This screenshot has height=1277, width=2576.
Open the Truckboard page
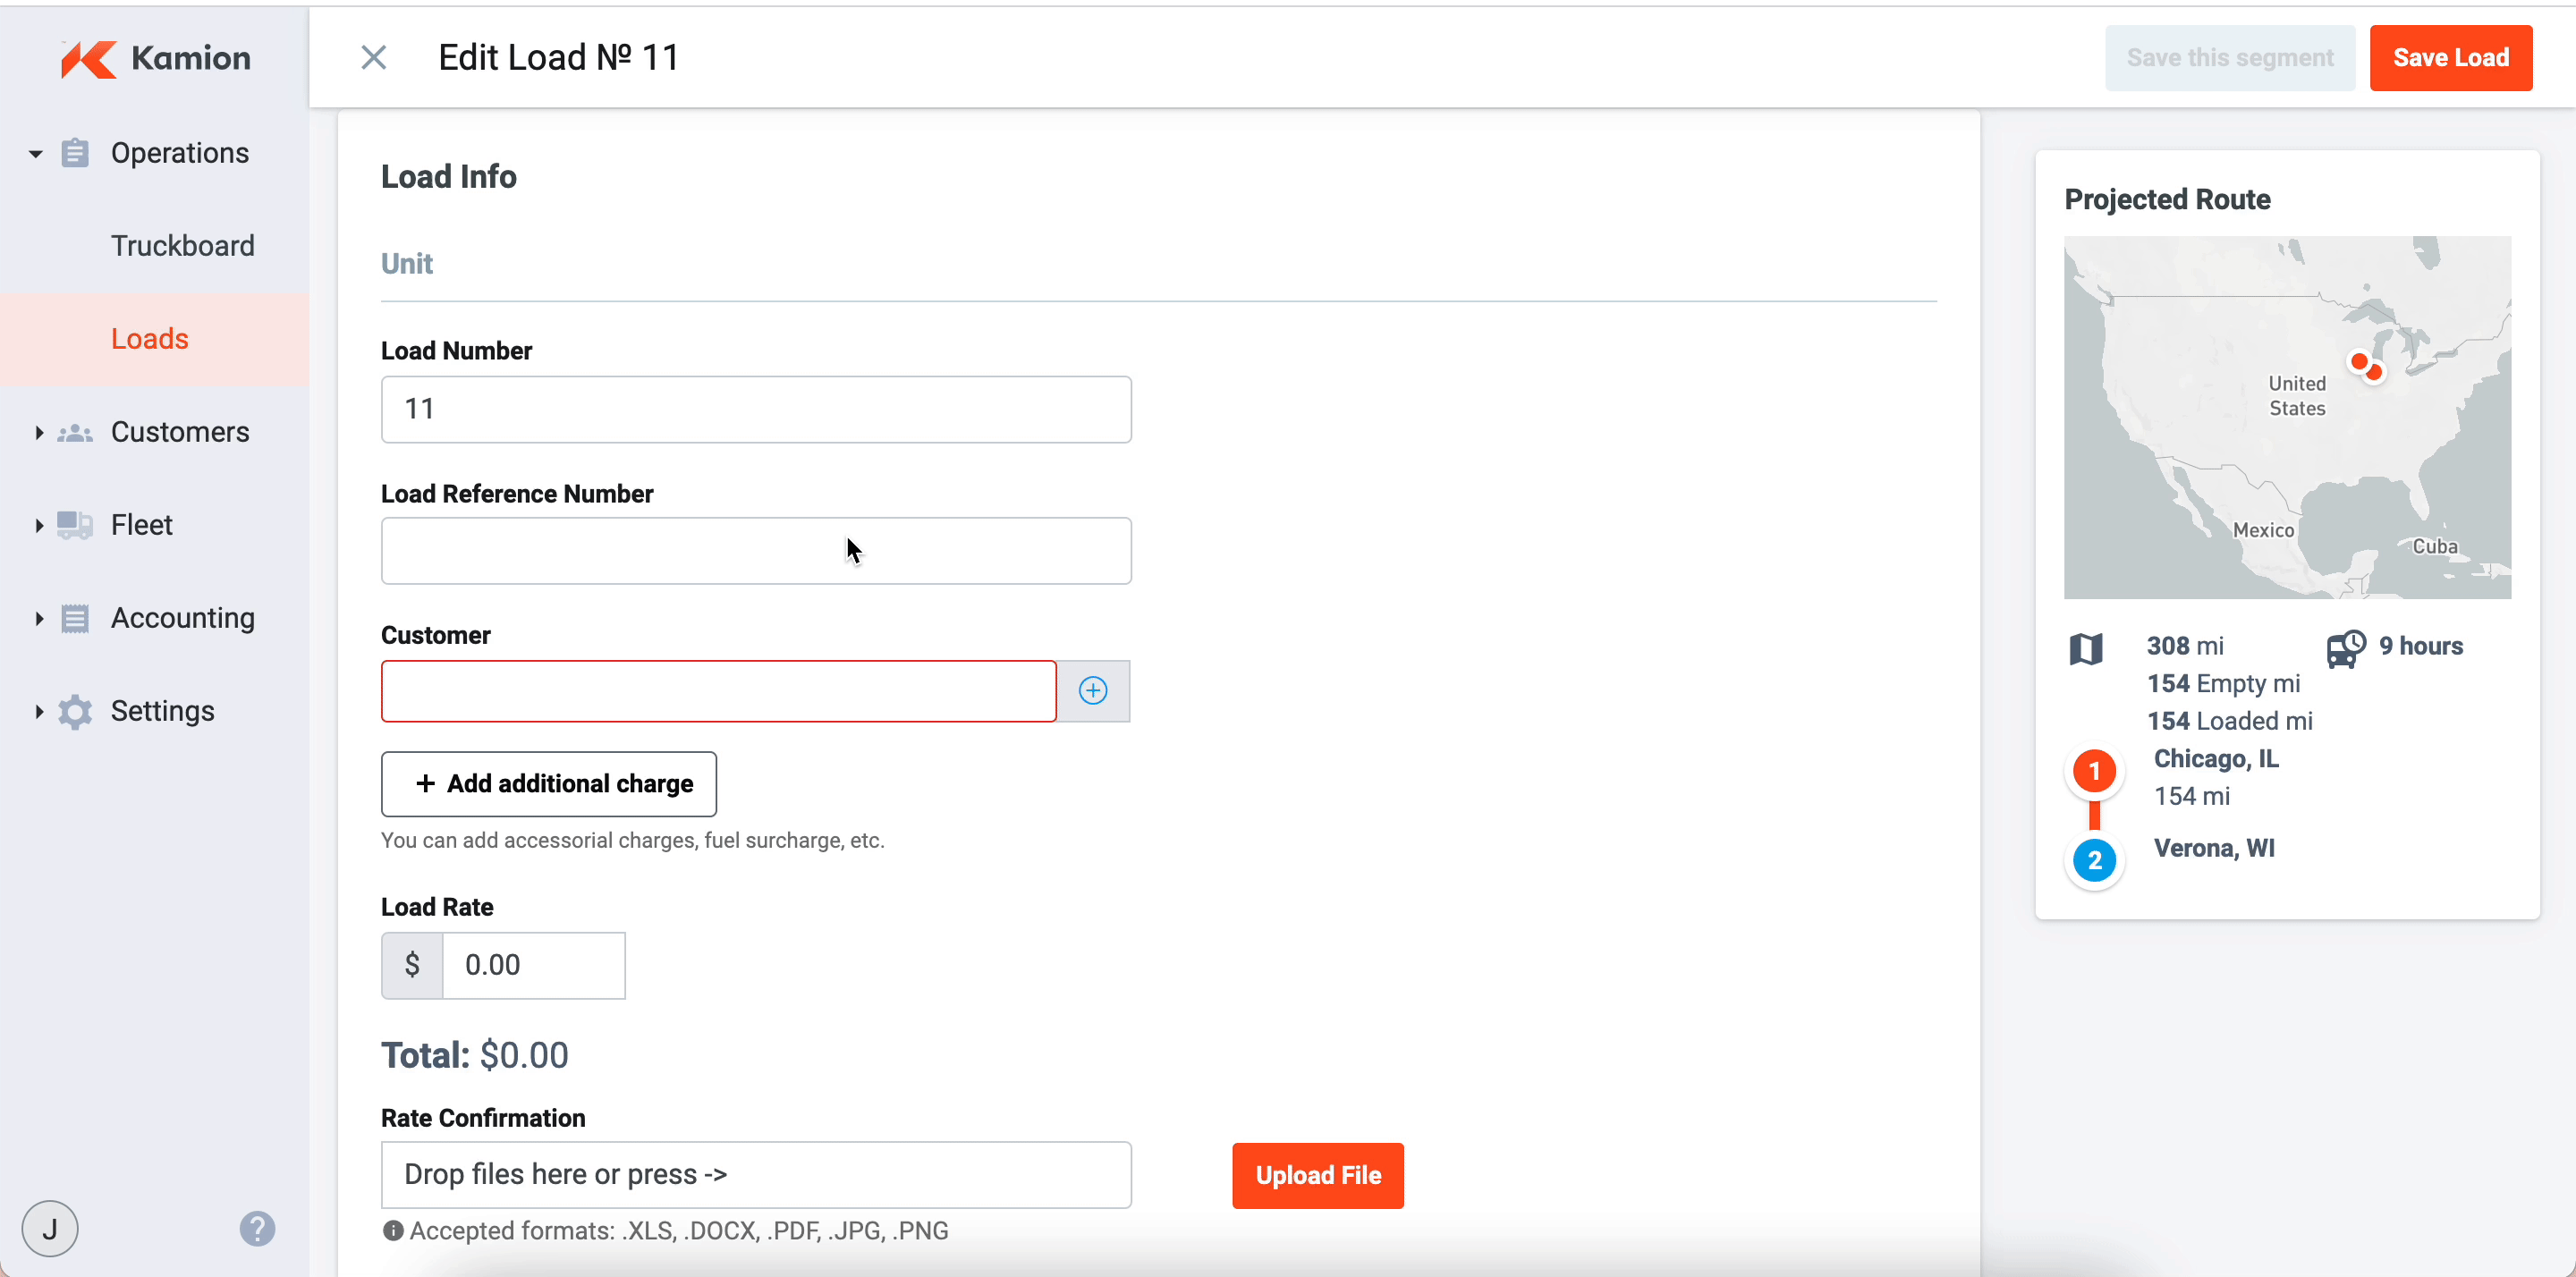(x=182, y=246)
